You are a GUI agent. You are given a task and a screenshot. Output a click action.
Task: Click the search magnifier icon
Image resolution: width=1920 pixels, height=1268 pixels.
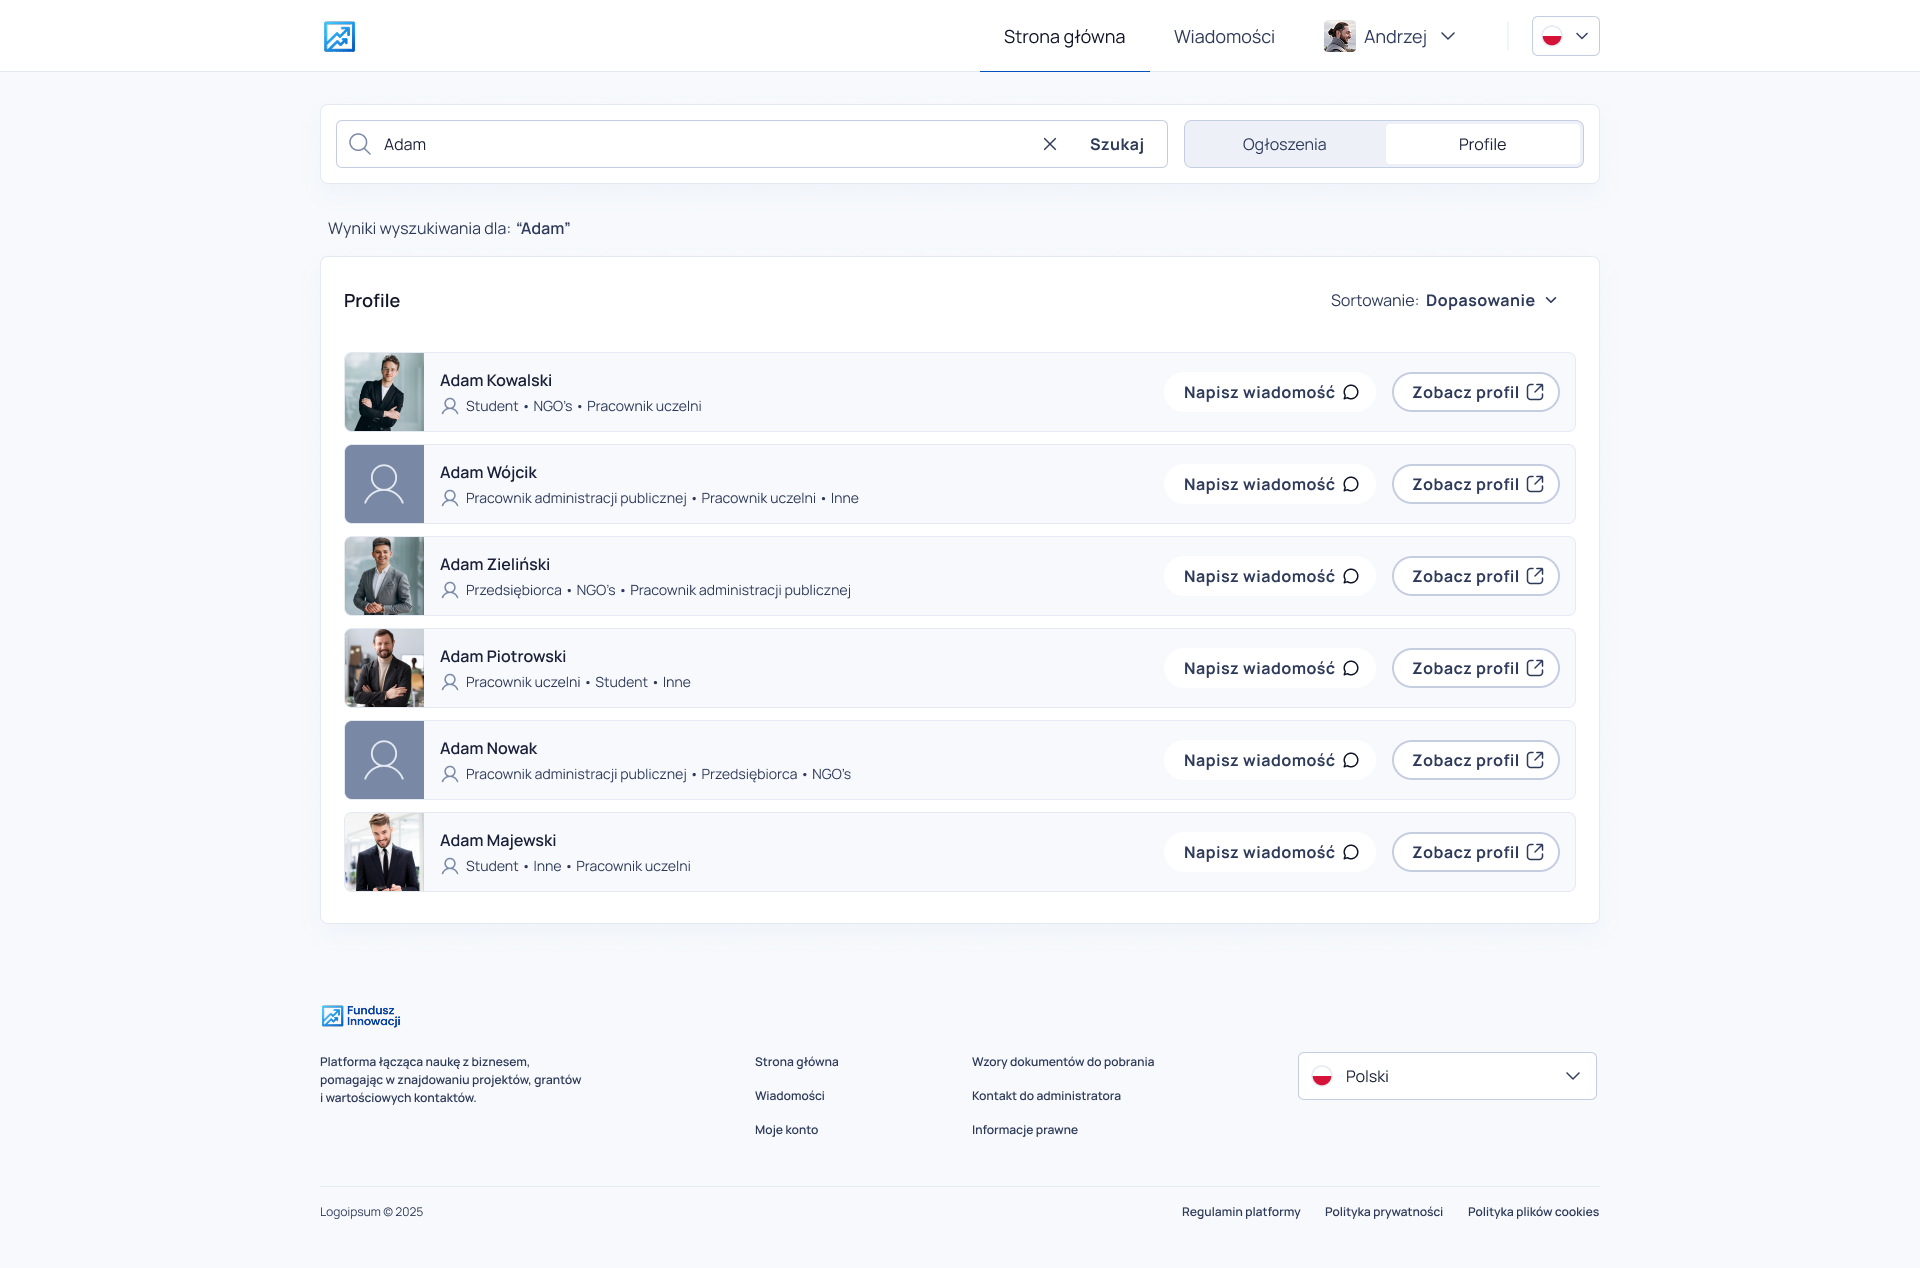[x=360, y=144]
